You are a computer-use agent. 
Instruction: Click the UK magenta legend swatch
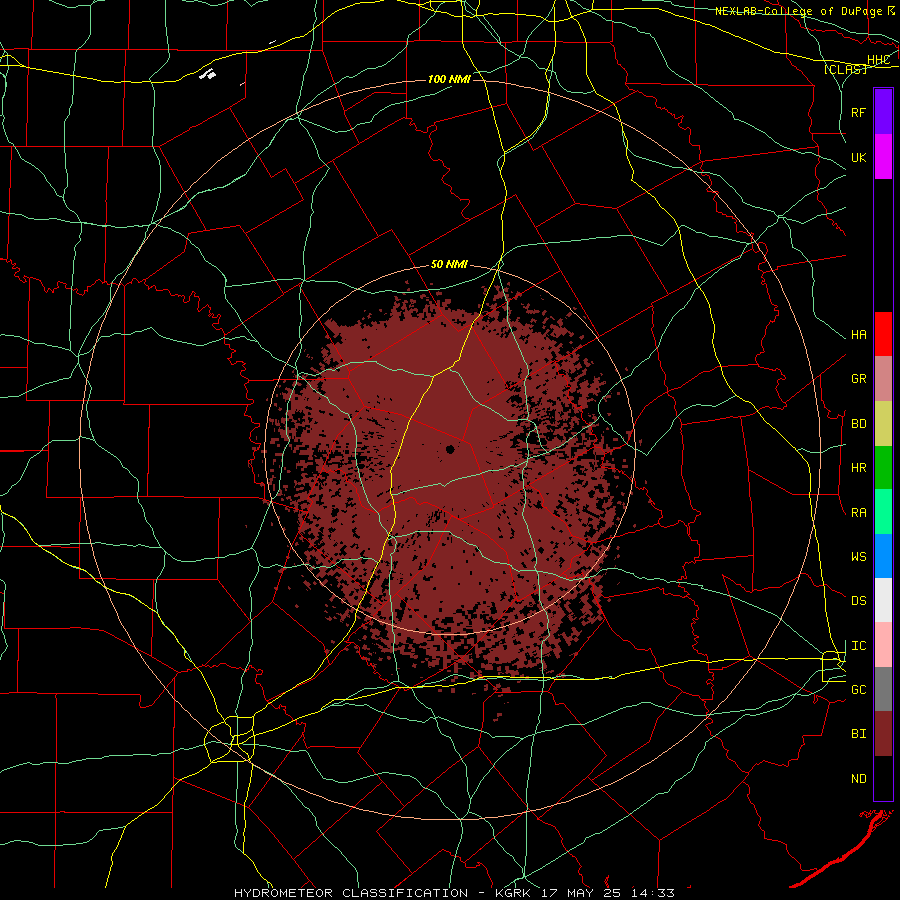pos(883,157)
